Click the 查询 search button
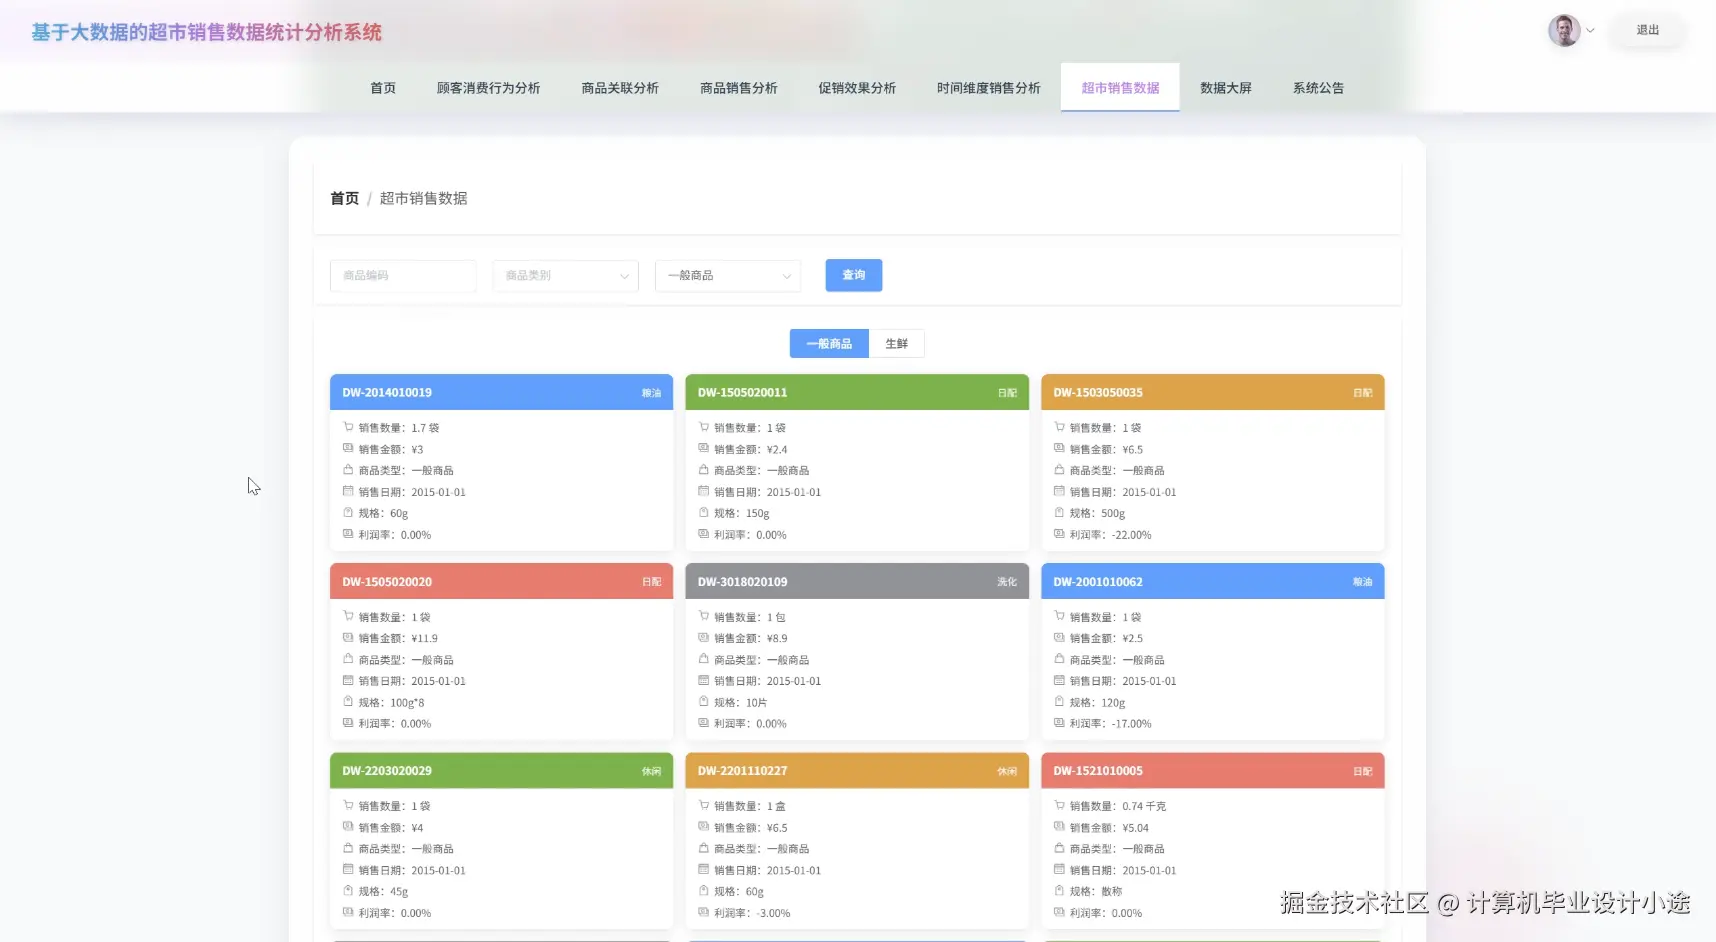 [854, 275]
